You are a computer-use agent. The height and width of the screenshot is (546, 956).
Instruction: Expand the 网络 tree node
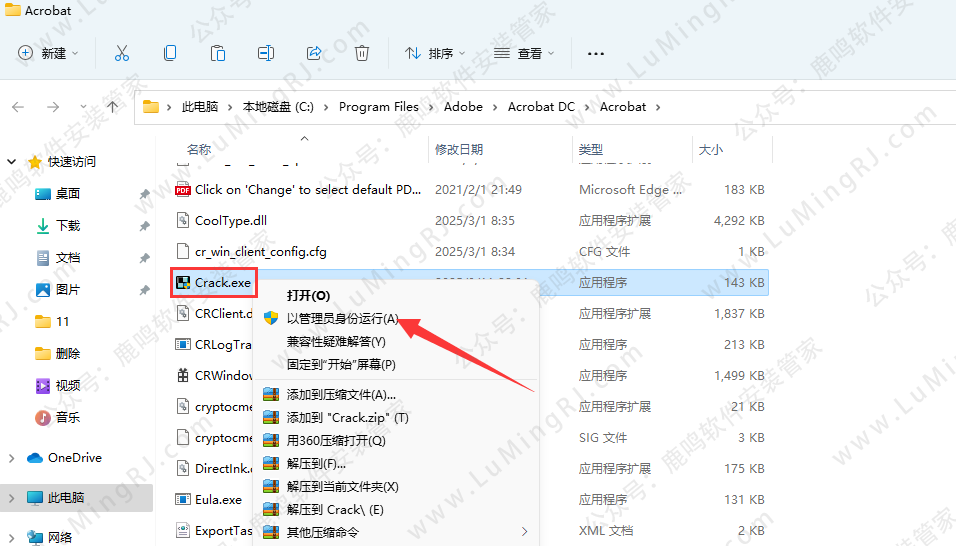[12, 537]
